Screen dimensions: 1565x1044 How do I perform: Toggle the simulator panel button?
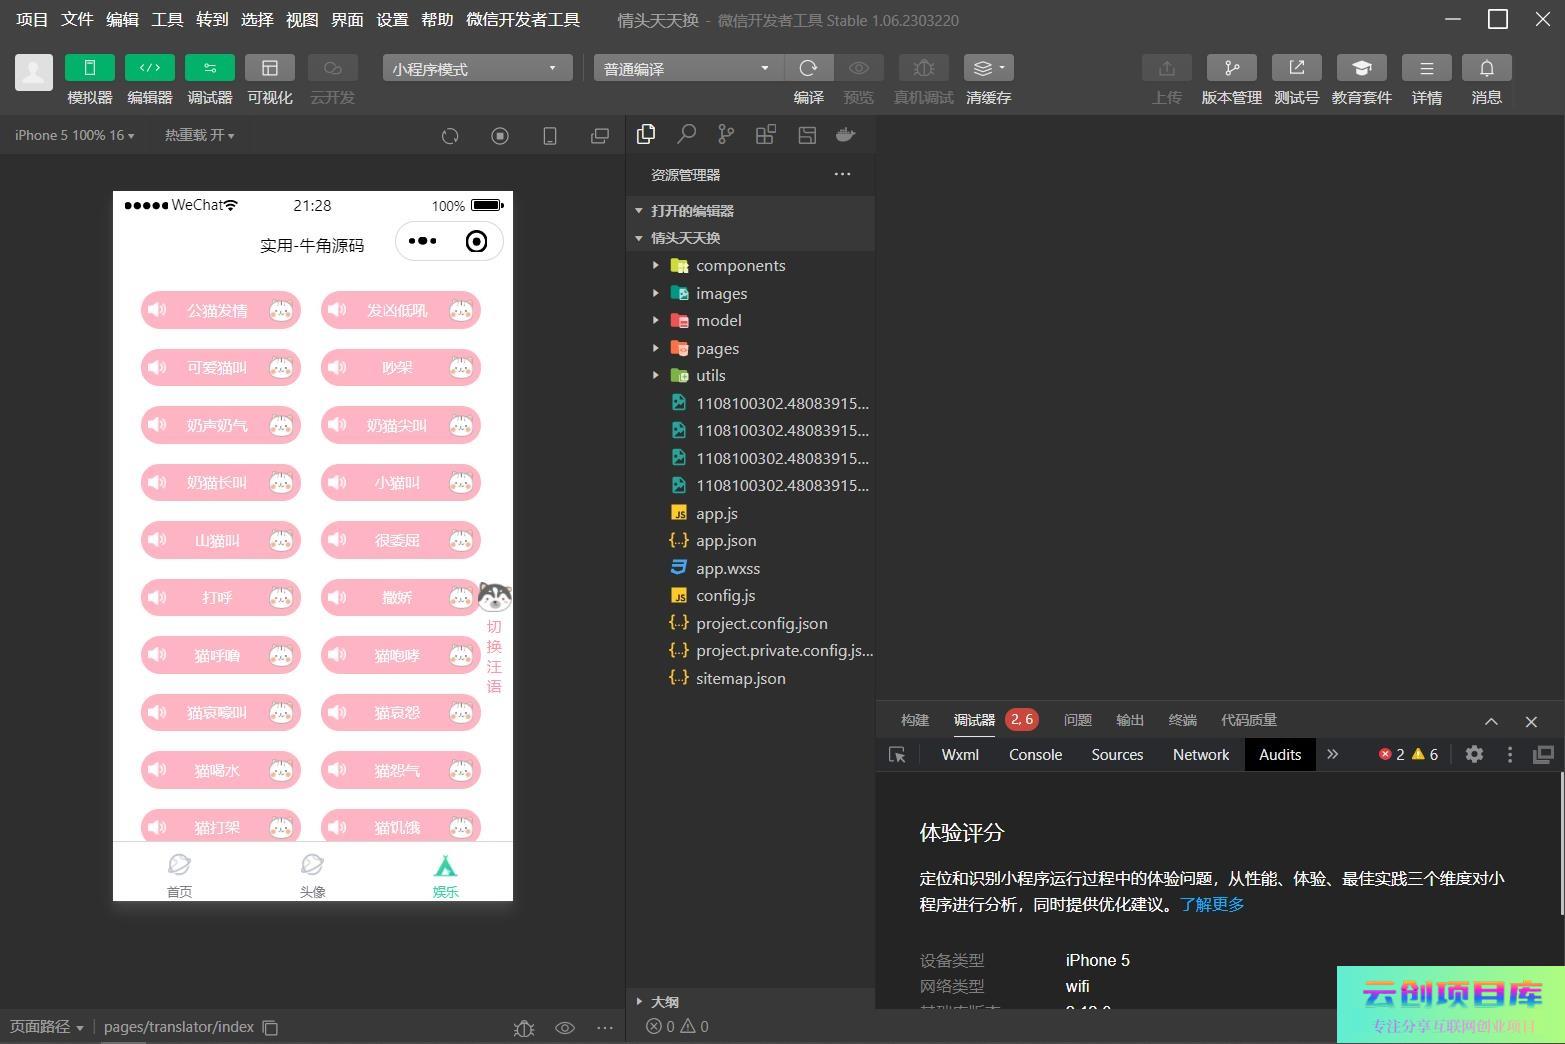point(89,68)
